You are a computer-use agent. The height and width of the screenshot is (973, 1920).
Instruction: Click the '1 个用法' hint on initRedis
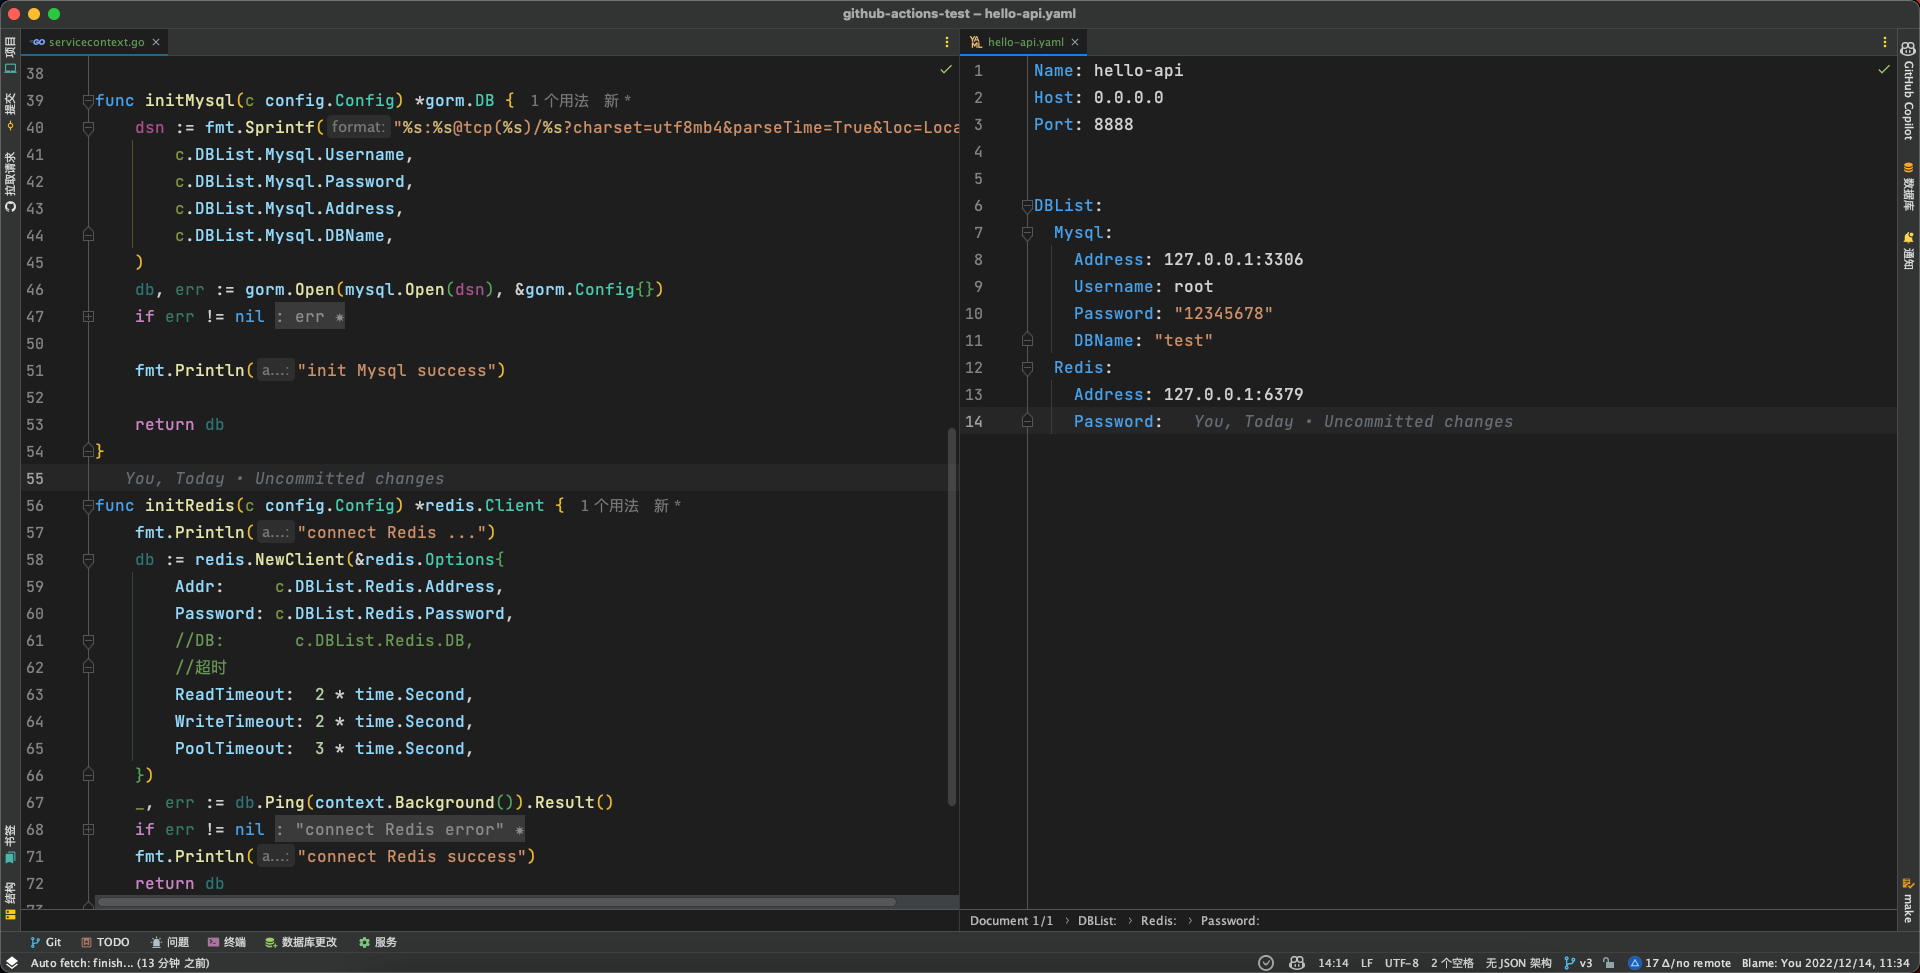[x=609, y=506]
